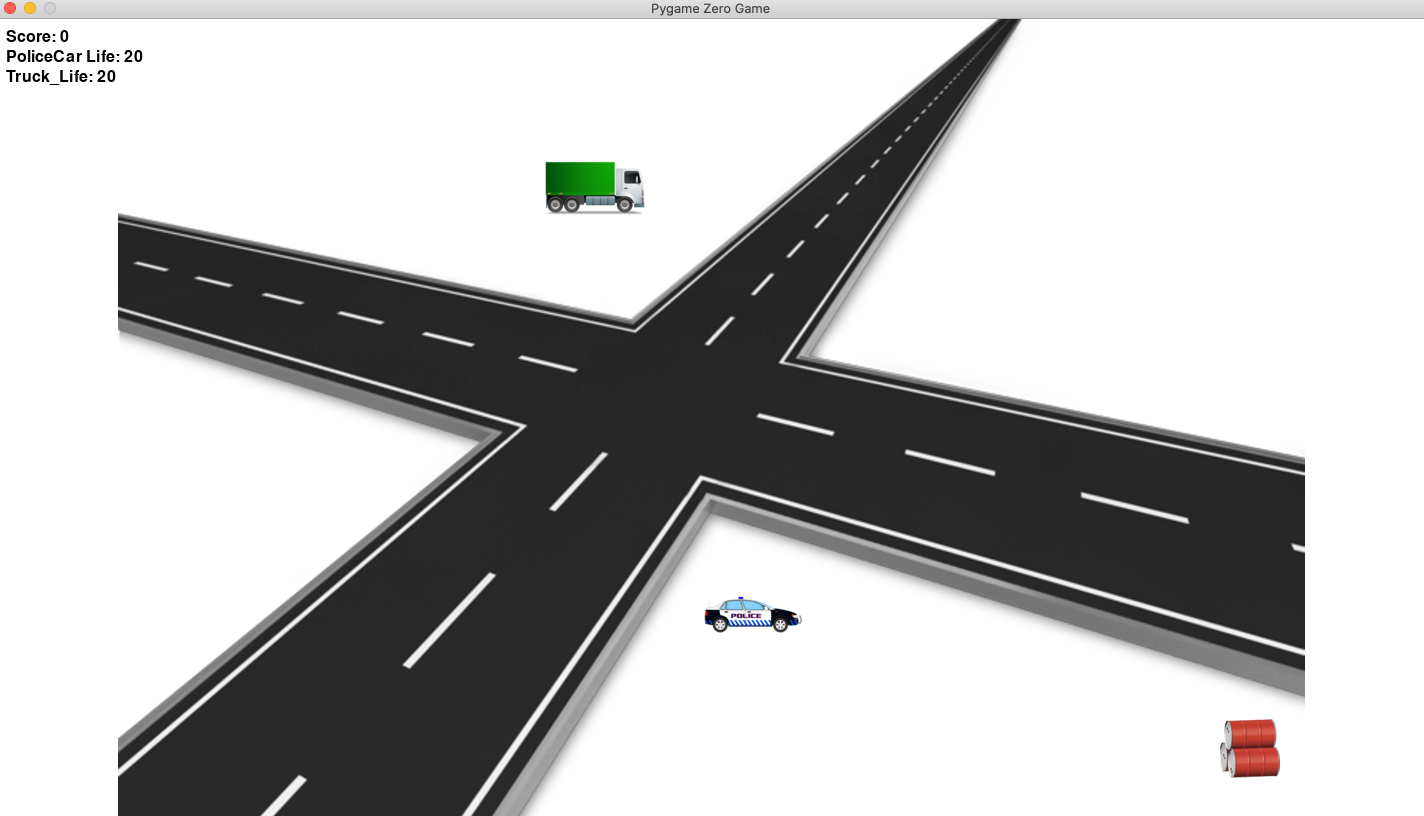This screenshot has width=1424, height=816.
Task: Click the green cargo truck sprite
Action: pyautogui.click(x=594, y=187)
